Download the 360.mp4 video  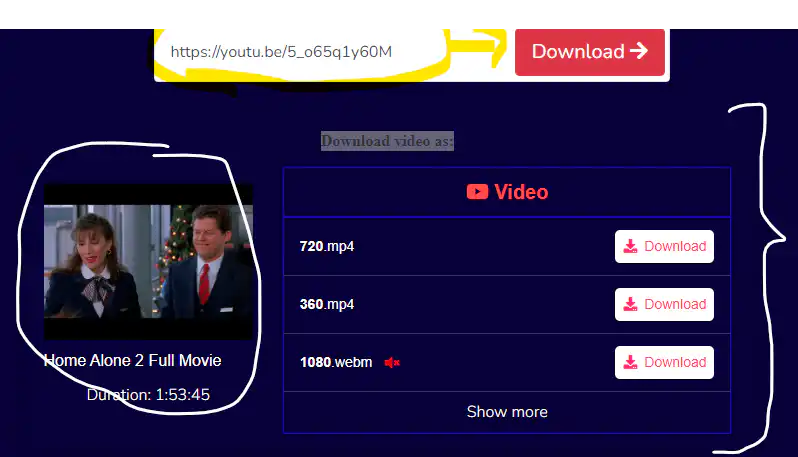(x=664, y=304)
